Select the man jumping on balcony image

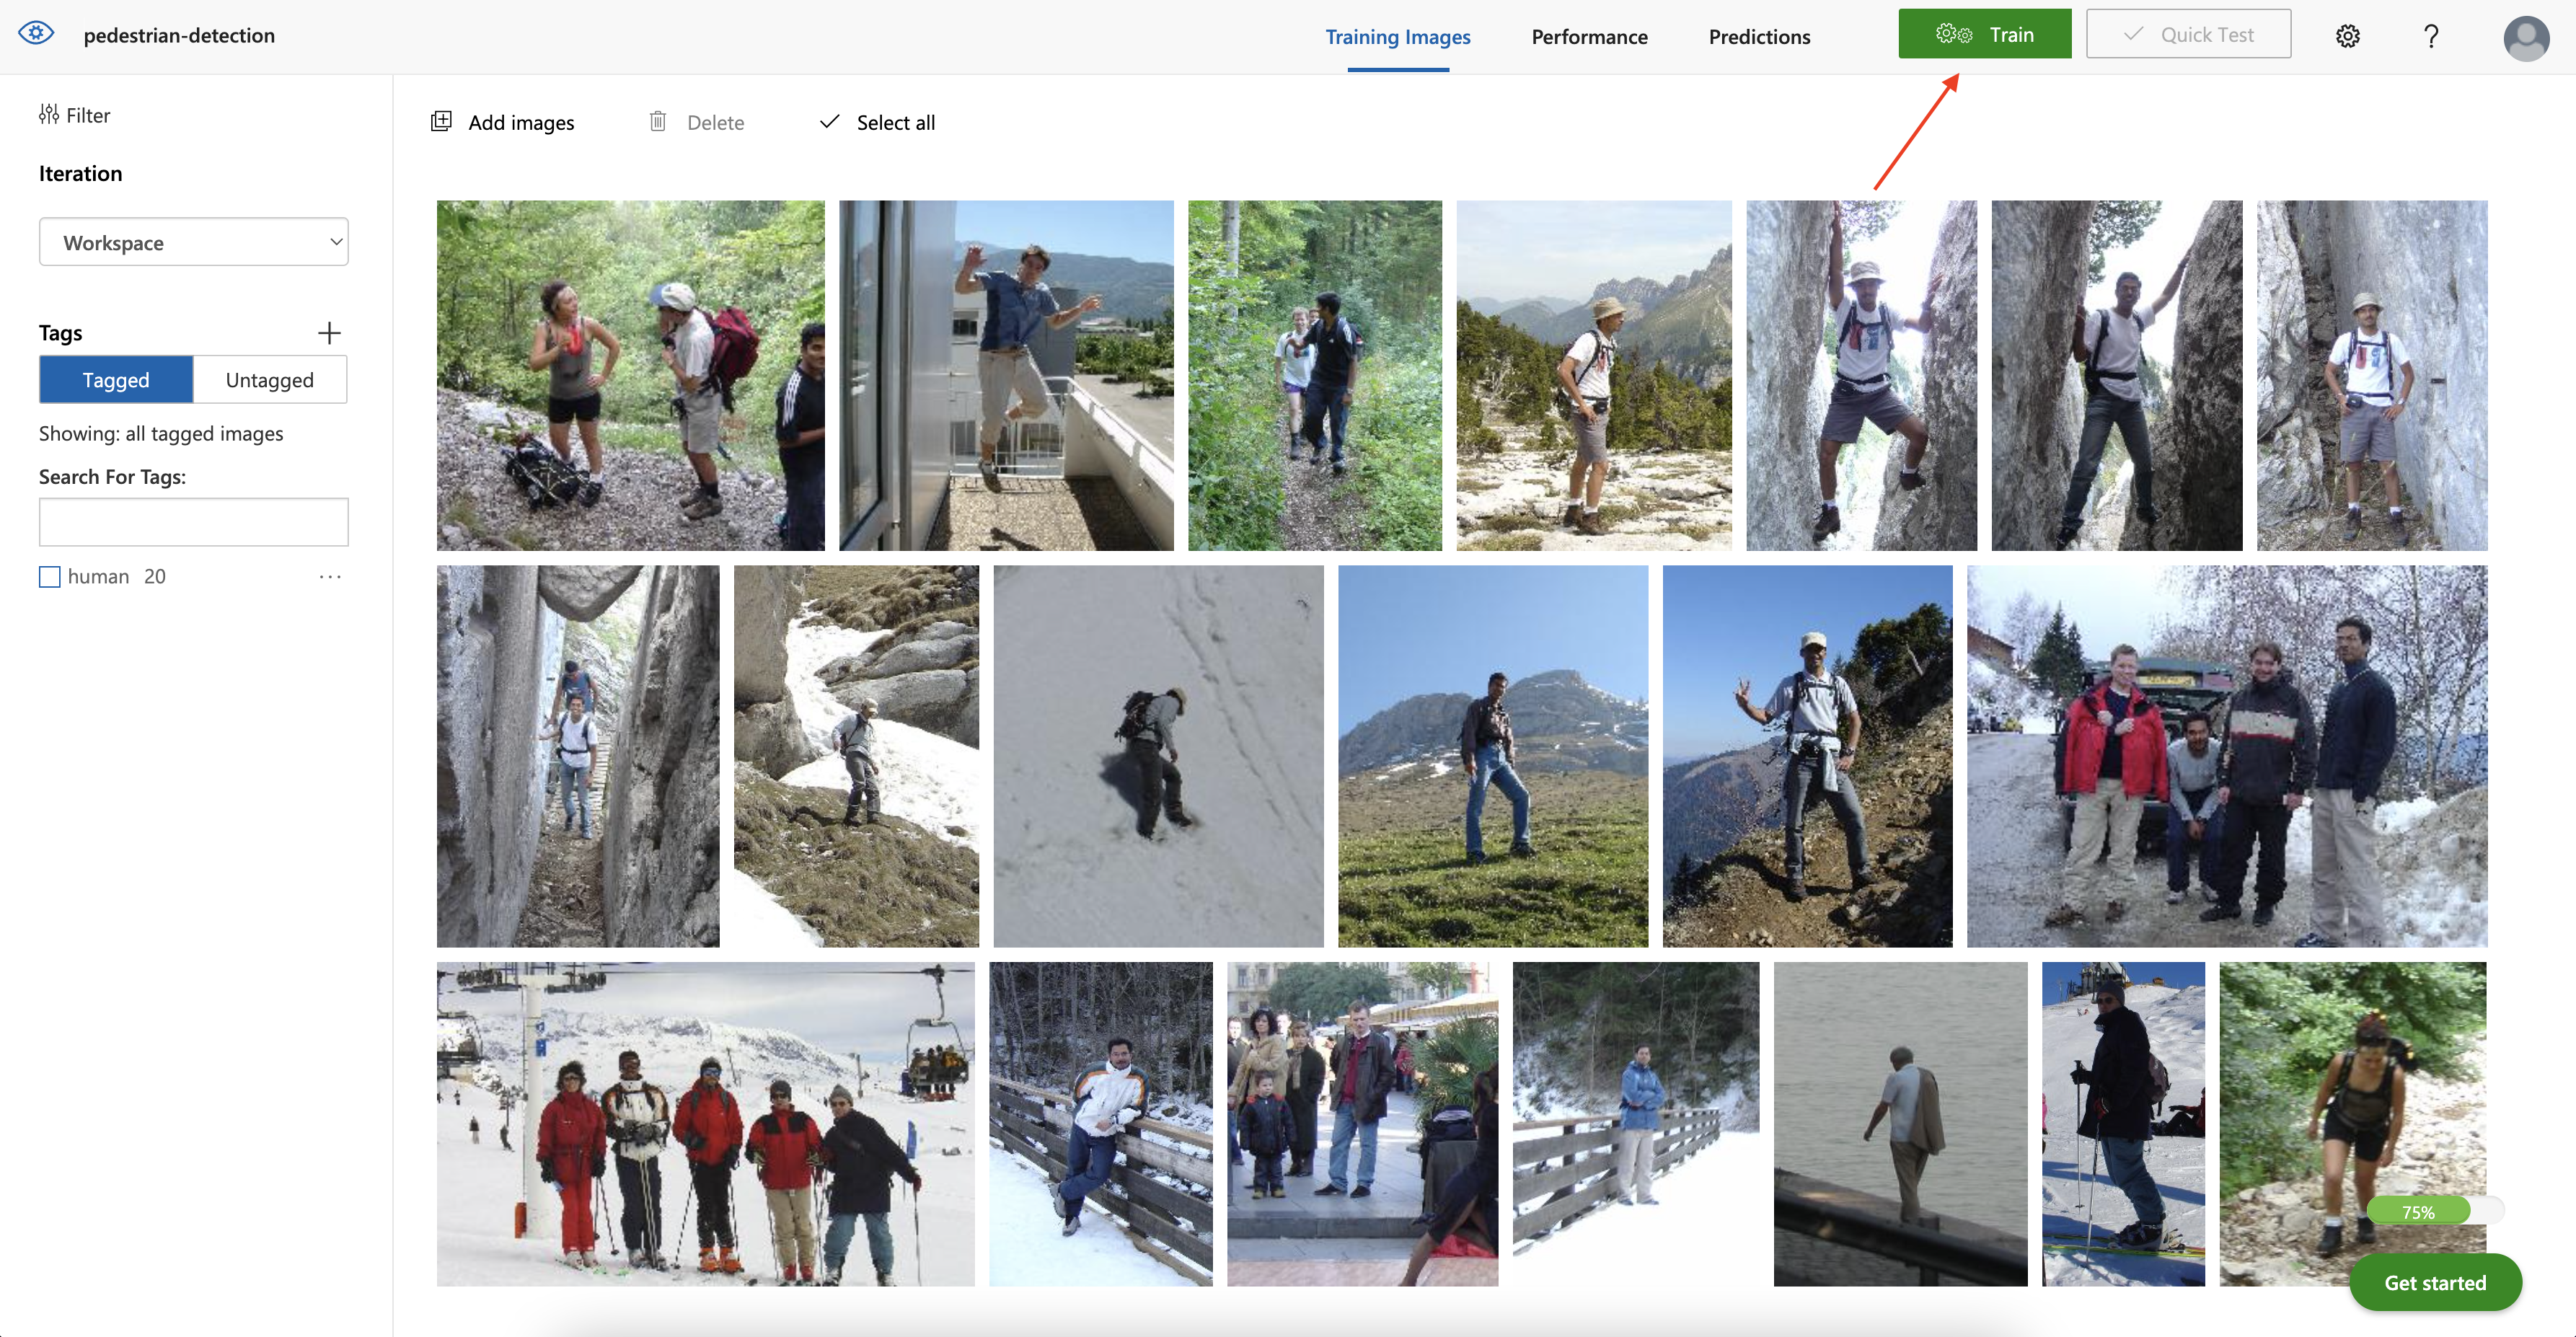tap(1006, 375)
